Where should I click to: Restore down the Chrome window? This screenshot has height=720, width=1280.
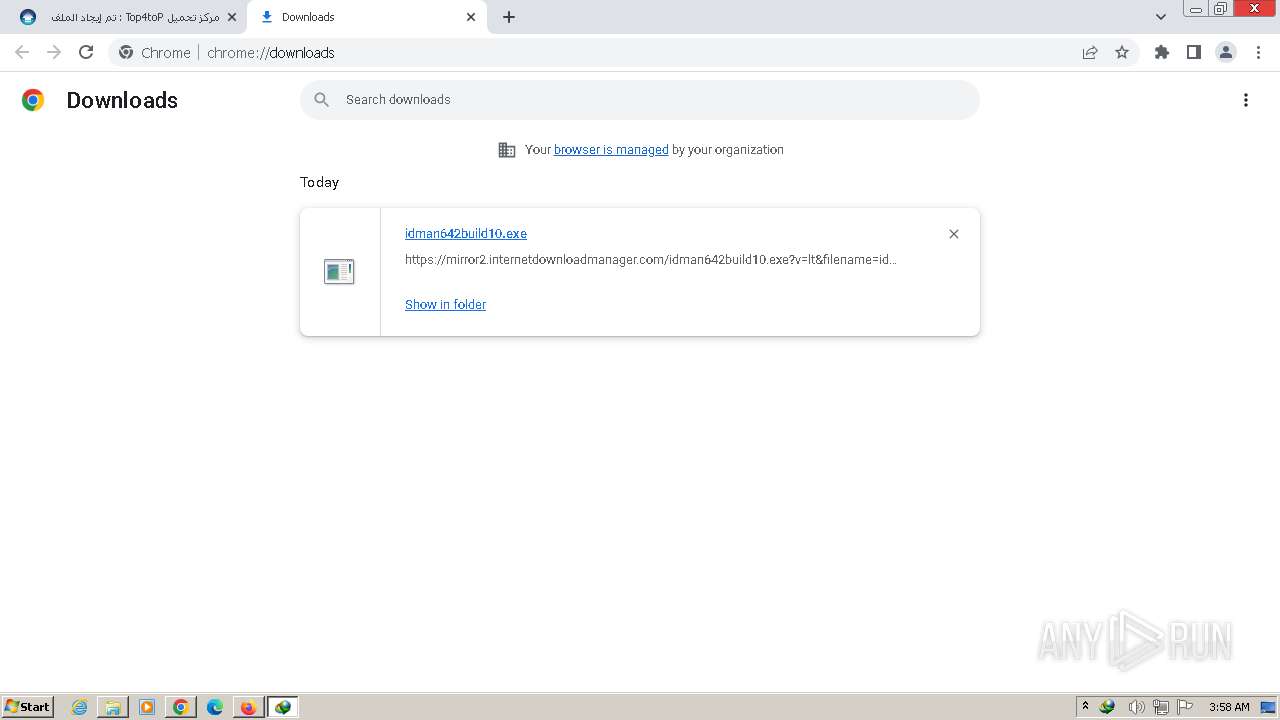click(1221, 8)
